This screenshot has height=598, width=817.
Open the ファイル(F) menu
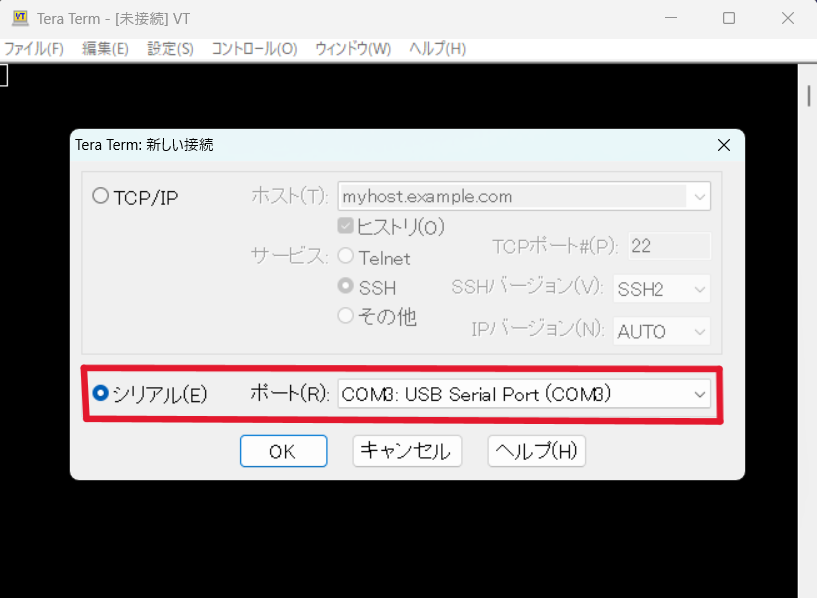34,47
